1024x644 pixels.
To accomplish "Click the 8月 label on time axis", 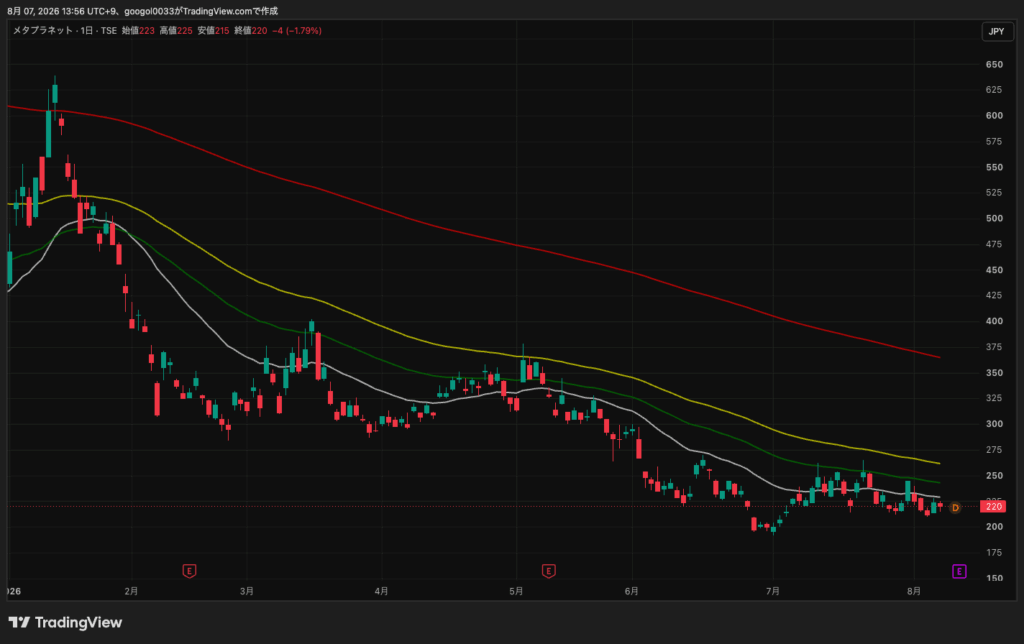I will click(914, 591).
